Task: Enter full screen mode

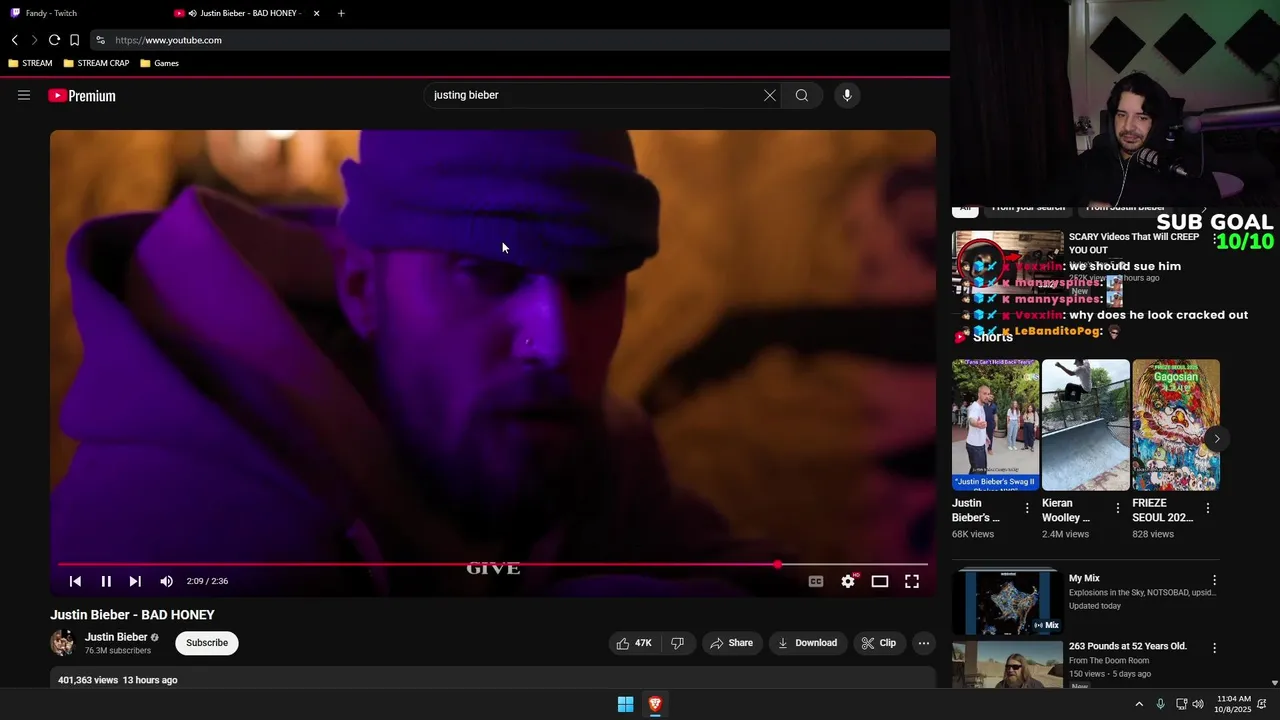Action: (912, 581)
